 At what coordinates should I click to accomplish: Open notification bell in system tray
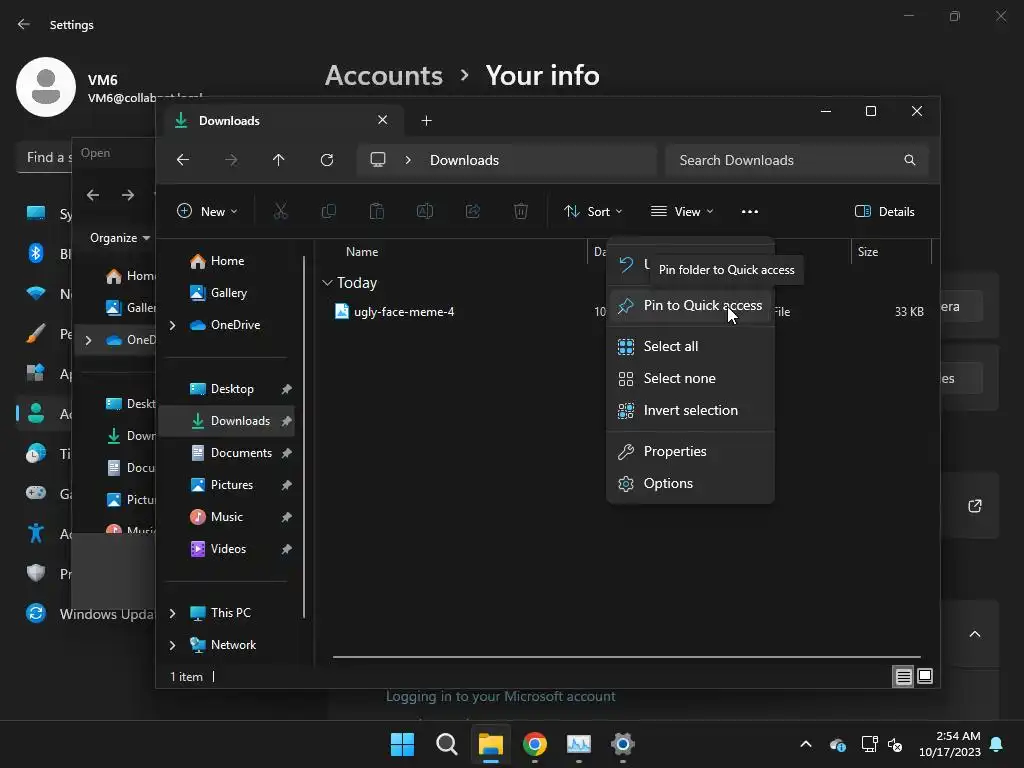(997, 744)
